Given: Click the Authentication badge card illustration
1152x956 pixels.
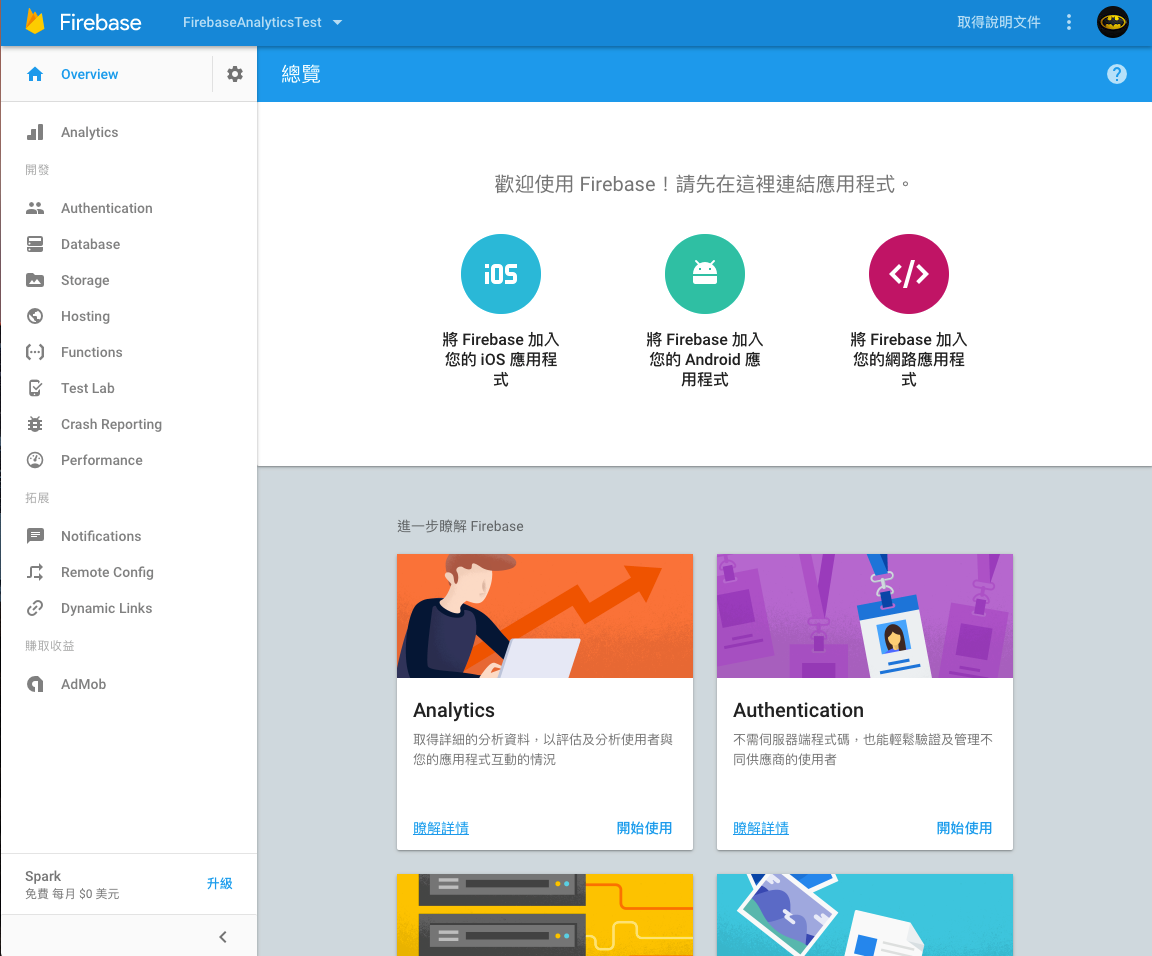Looking at the screenshot, I should click(x=865, y=616).
